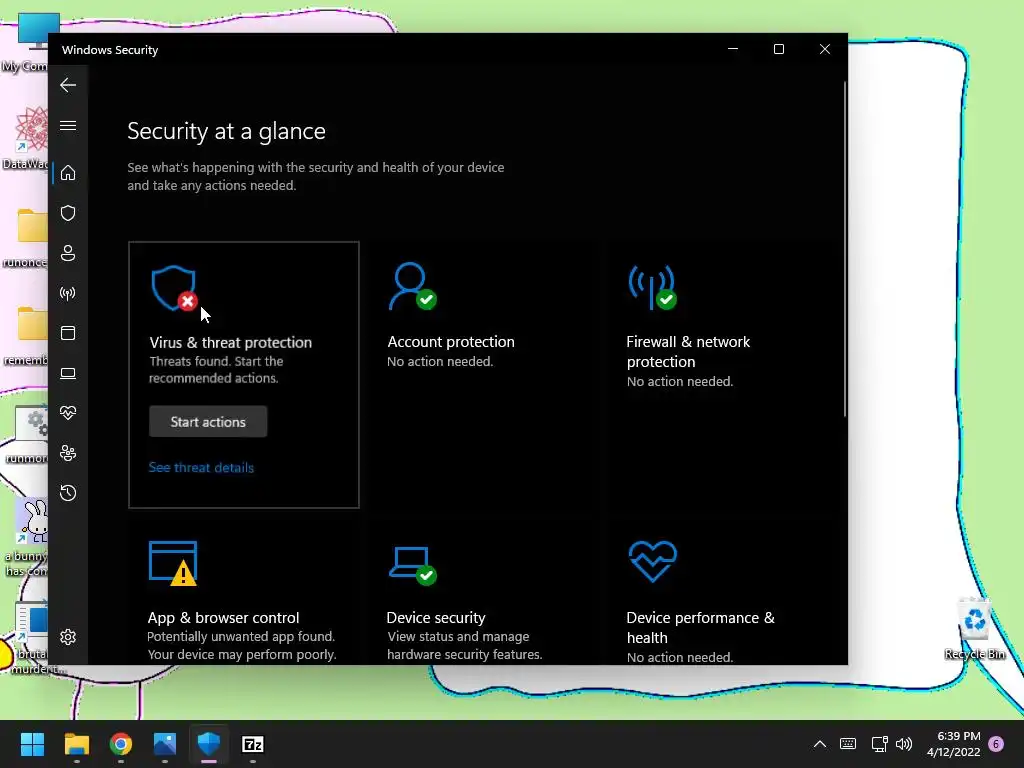This screenshot has width=1024, height=768.
Task: Select Windows Security taskbar icon
Action: point(209,744)
